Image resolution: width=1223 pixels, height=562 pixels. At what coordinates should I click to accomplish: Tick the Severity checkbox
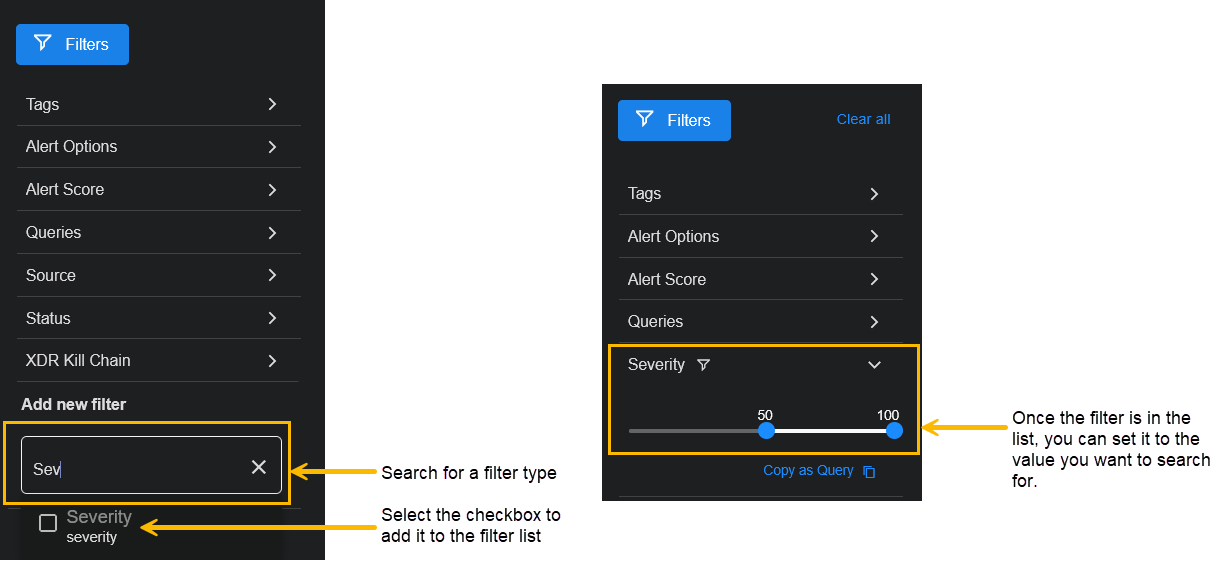(48, 523)
